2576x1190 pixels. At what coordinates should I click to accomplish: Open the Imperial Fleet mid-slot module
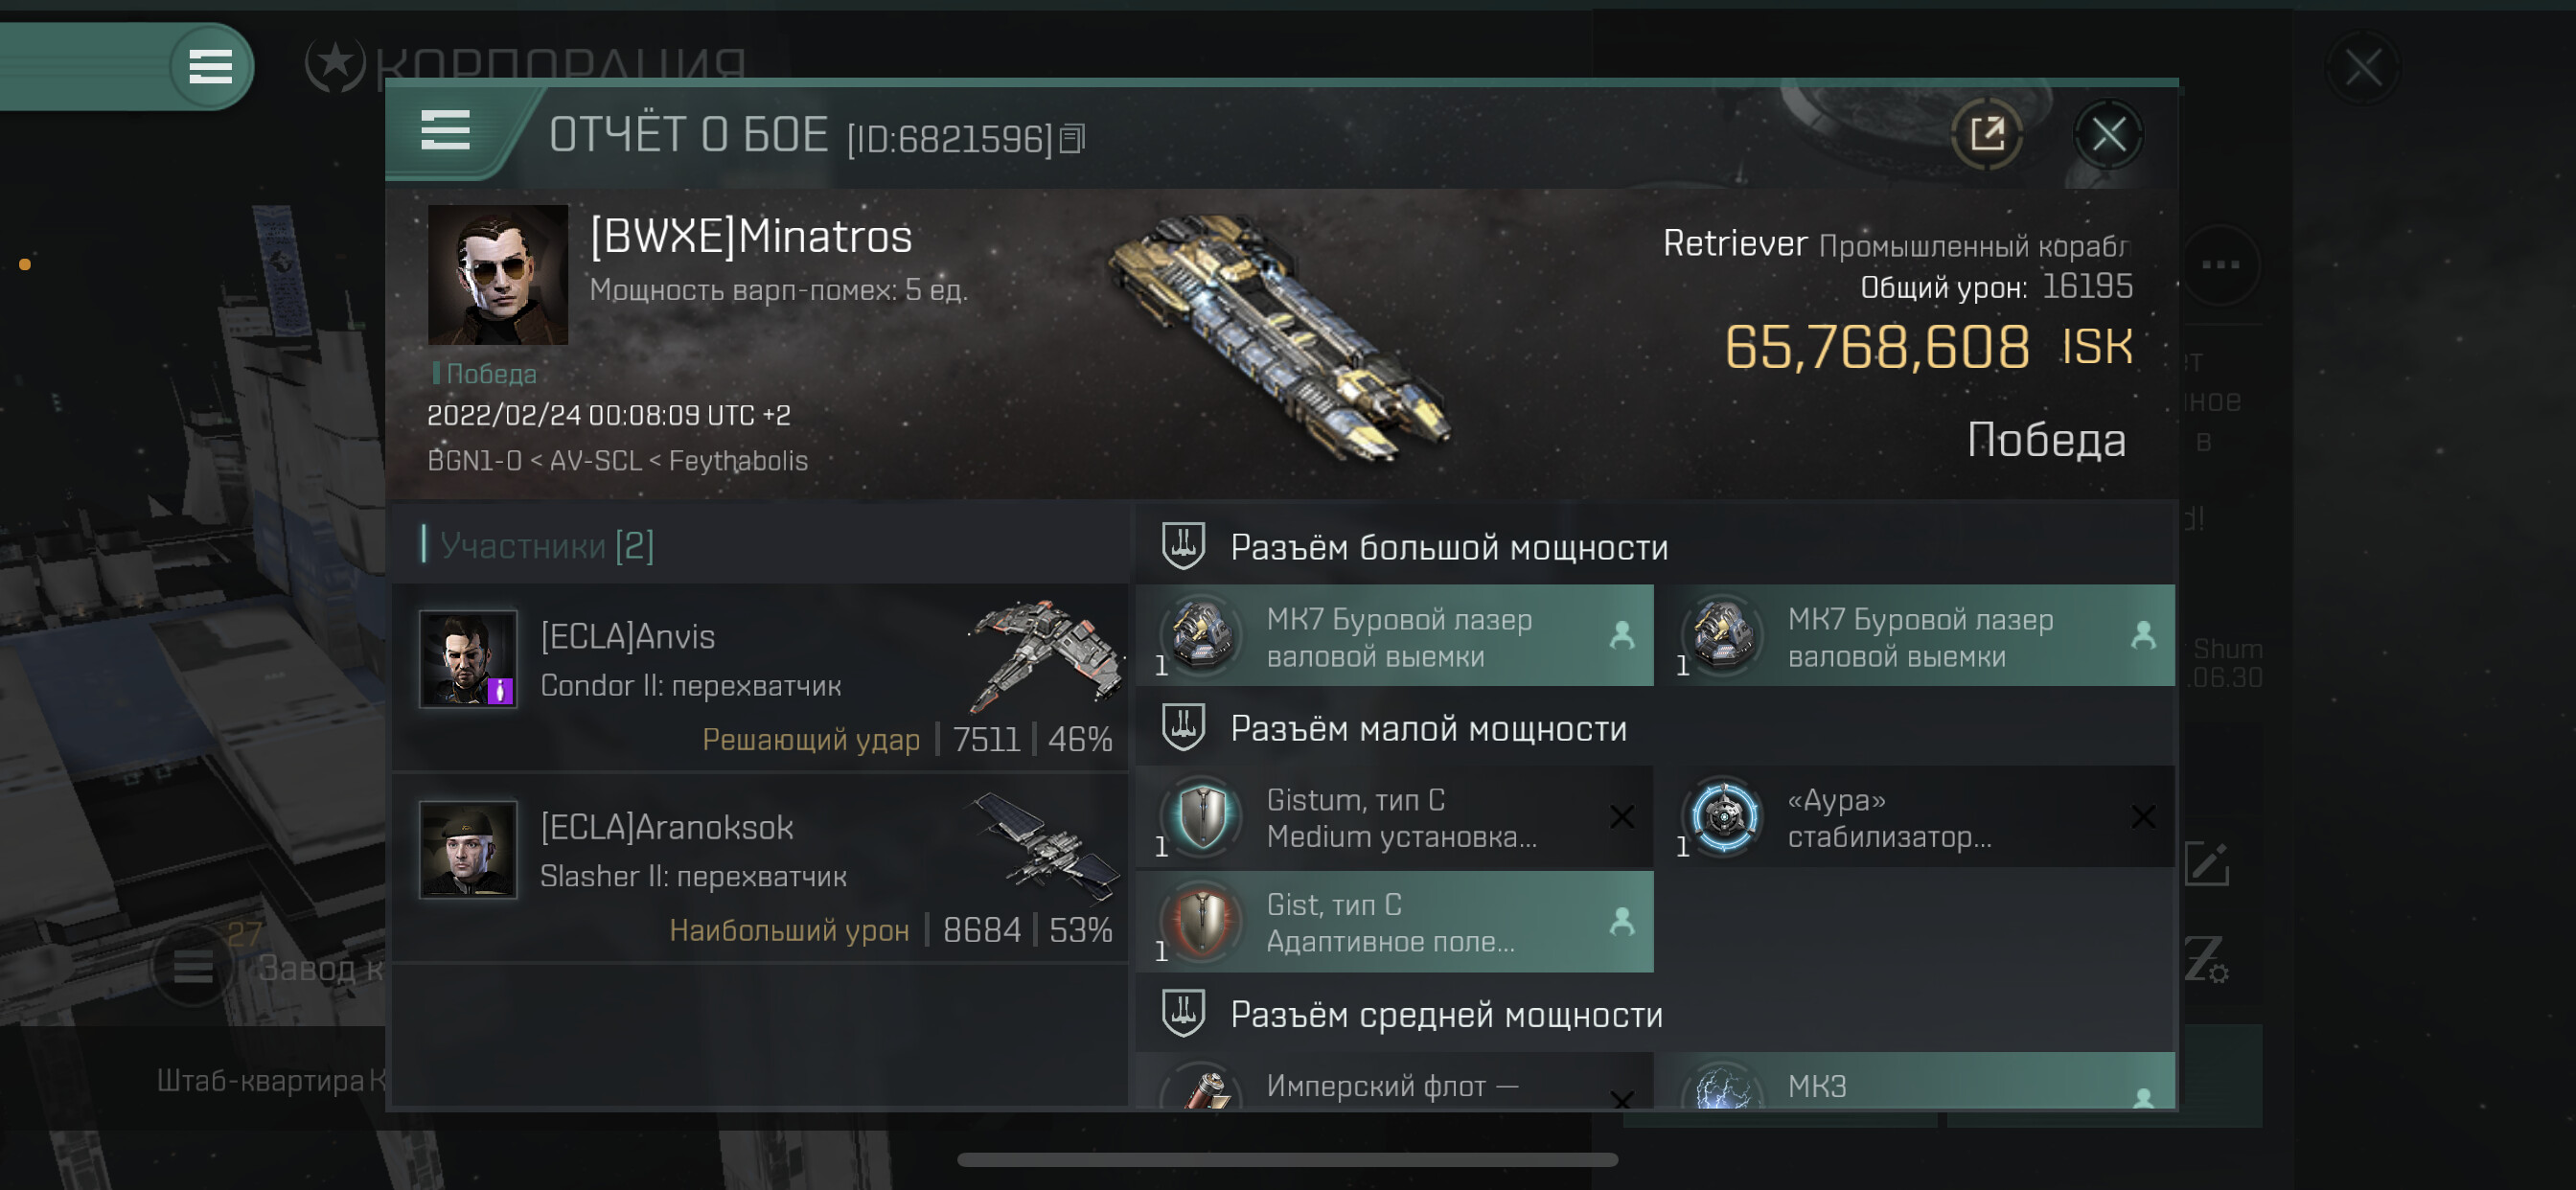pos(1394,1080)
